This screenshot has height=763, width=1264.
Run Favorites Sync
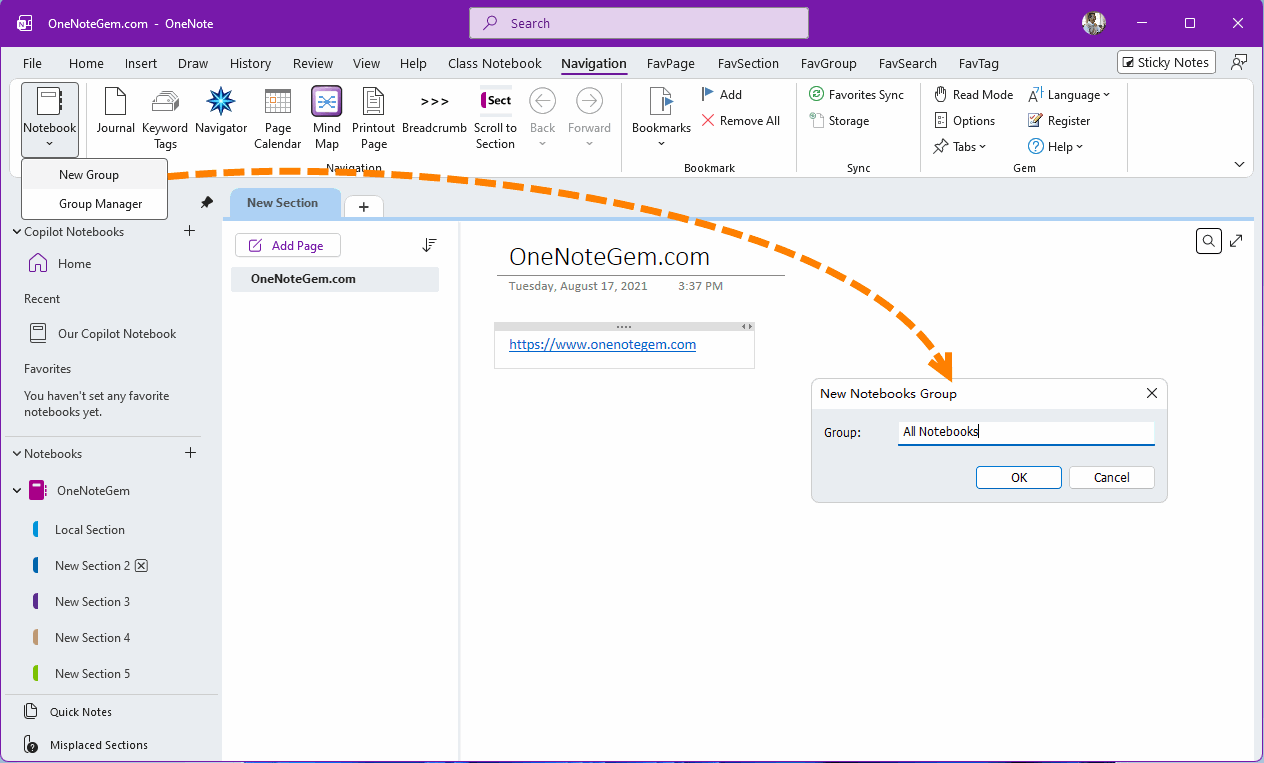856,94
